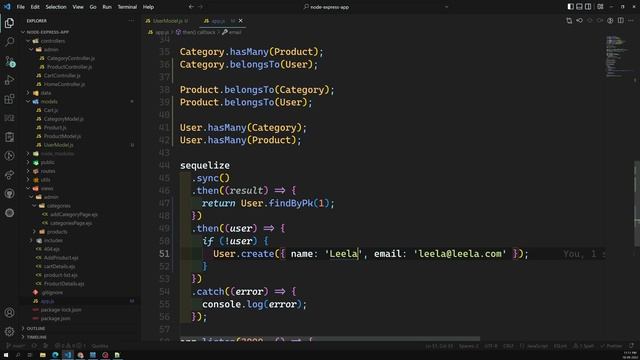
Task: Click the open changes icon in editor toolbar
Action: [569, 20]
